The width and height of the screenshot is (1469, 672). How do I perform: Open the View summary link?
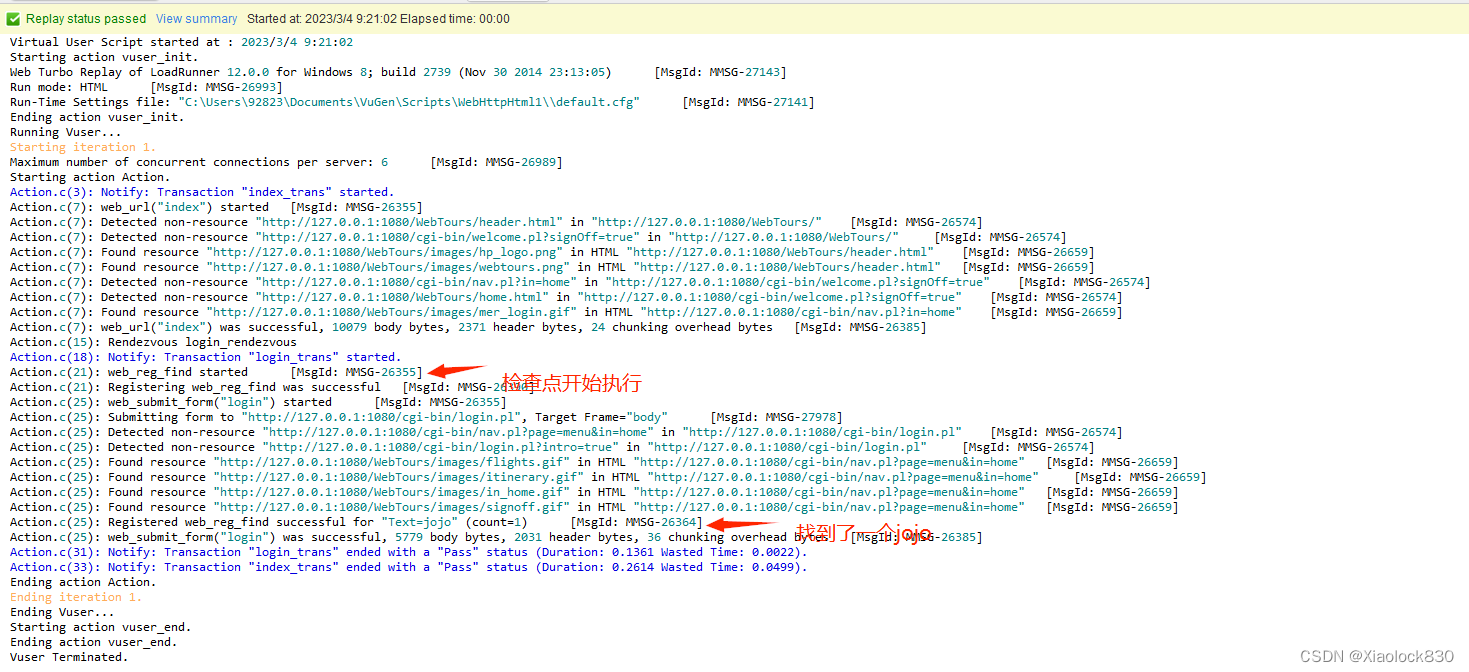tap(196, 18)
